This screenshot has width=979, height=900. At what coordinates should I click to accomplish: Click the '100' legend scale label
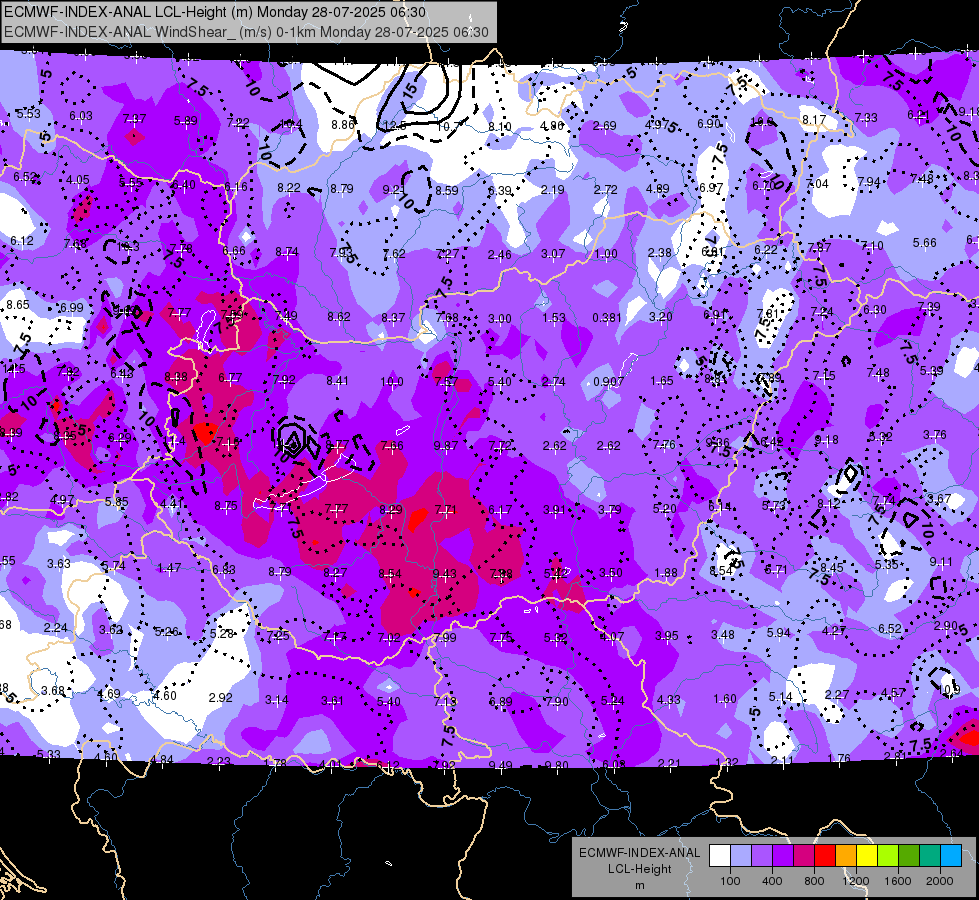coord(730,881)
